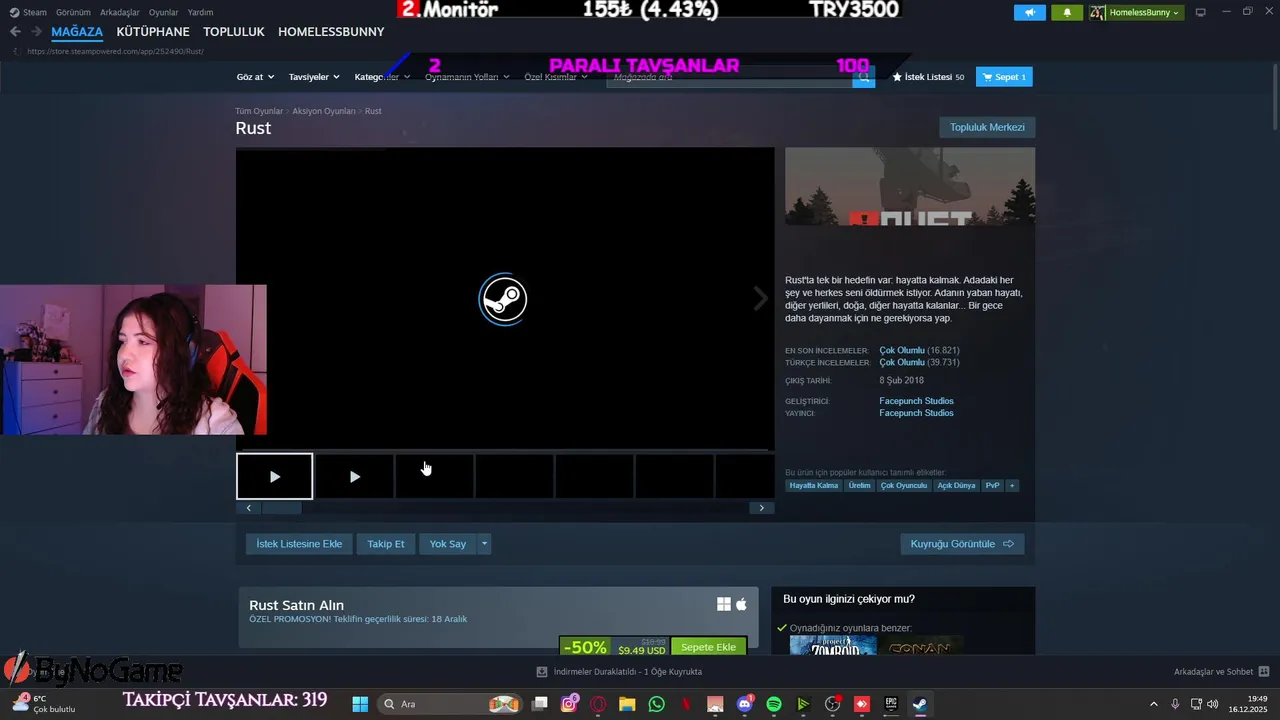Open Netflix from the taskbar
This screenshot has height=720, width=1280.
click(x=686, y=704)
